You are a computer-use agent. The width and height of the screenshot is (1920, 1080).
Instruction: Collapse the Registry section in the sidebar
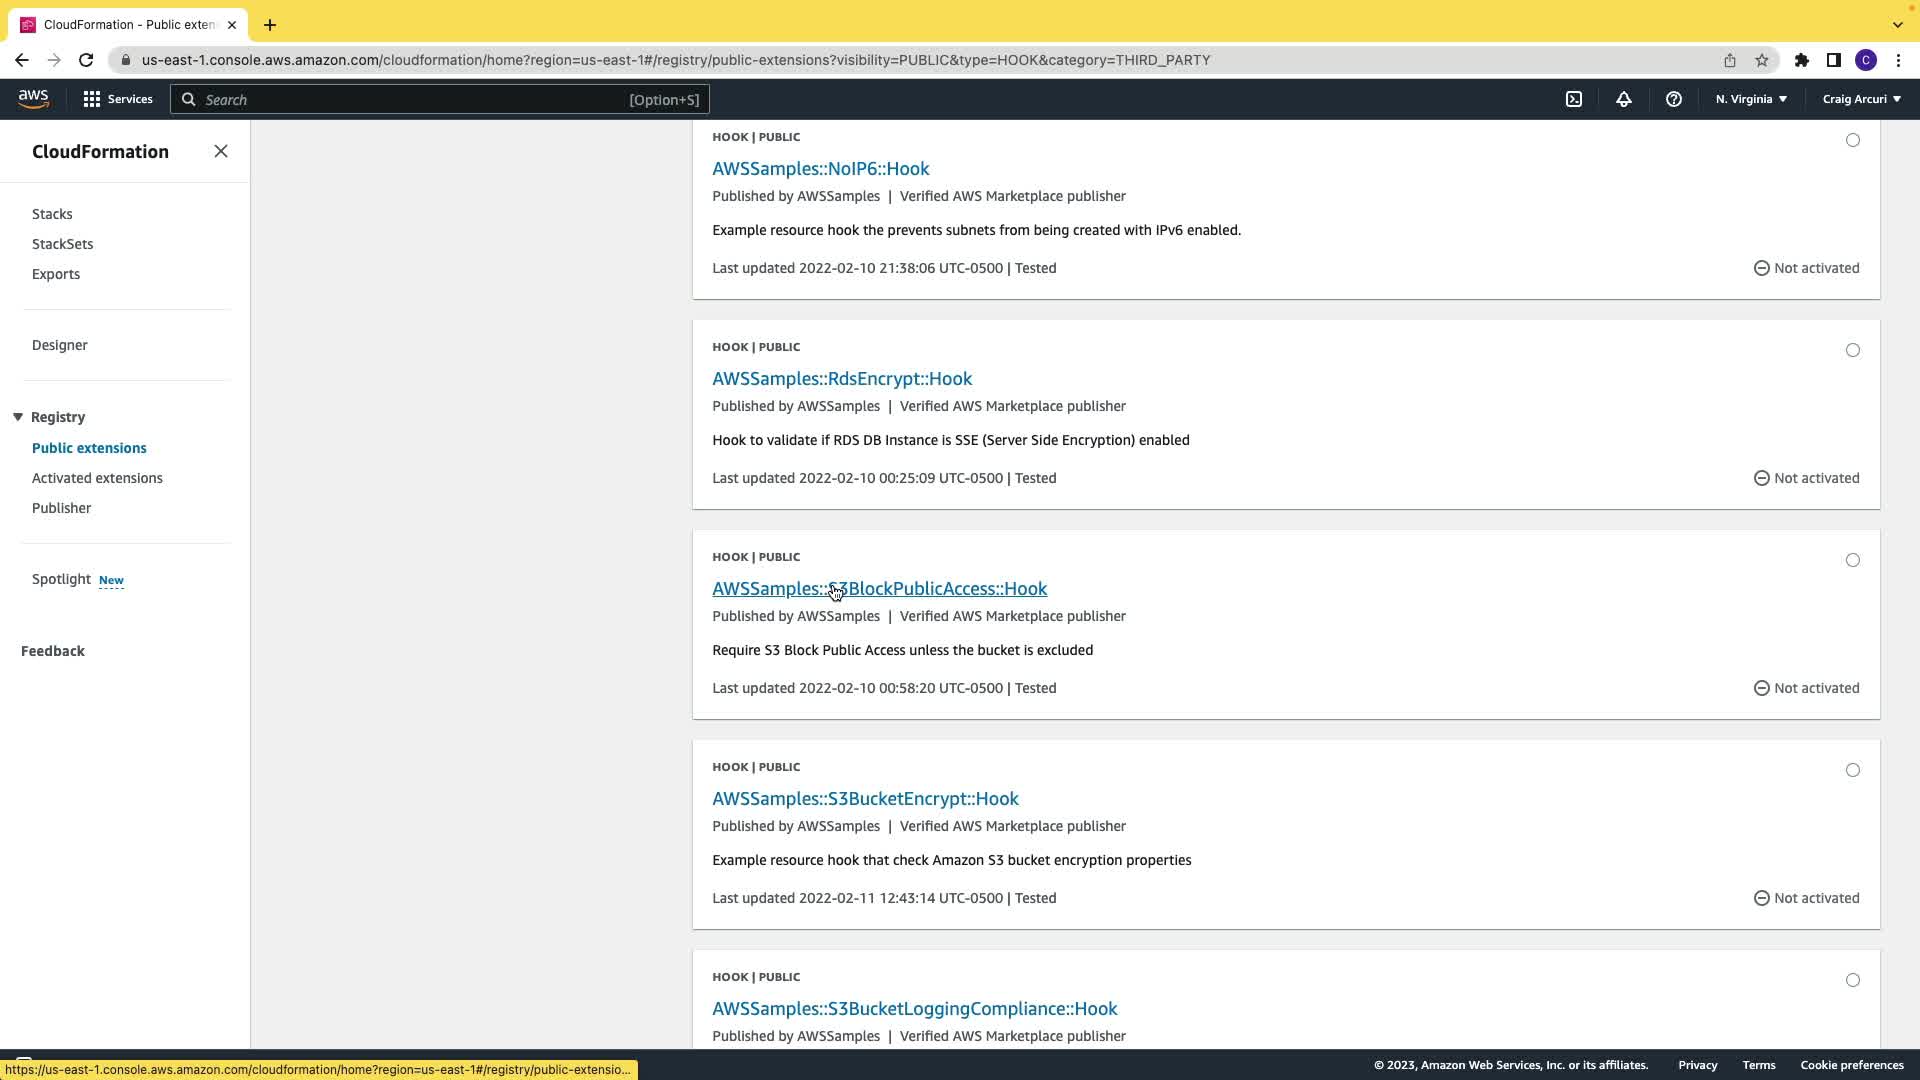[18, 417]
